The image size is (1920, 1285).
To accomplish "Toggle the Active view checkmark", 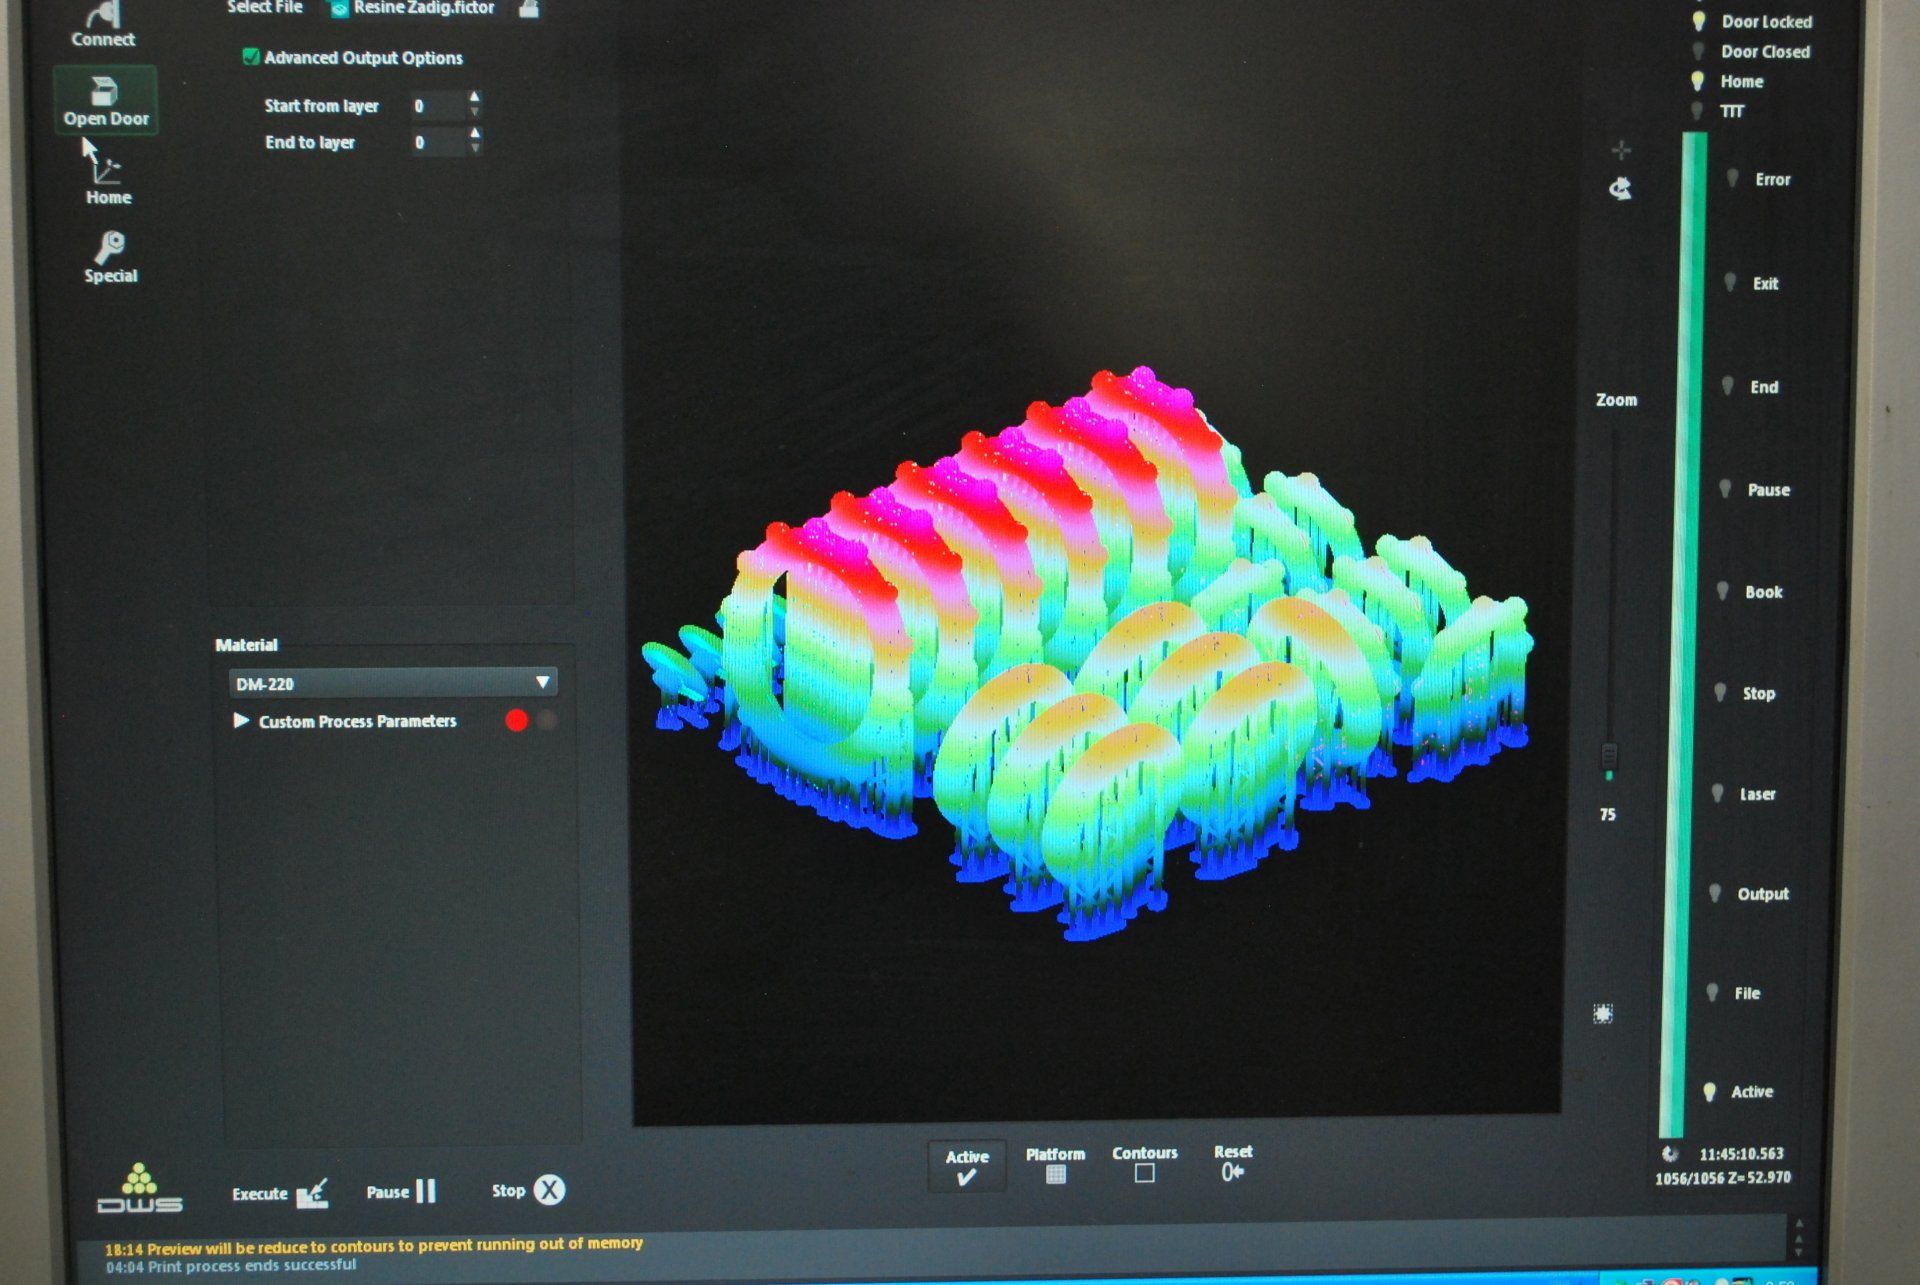I will tap(966, 1177).
